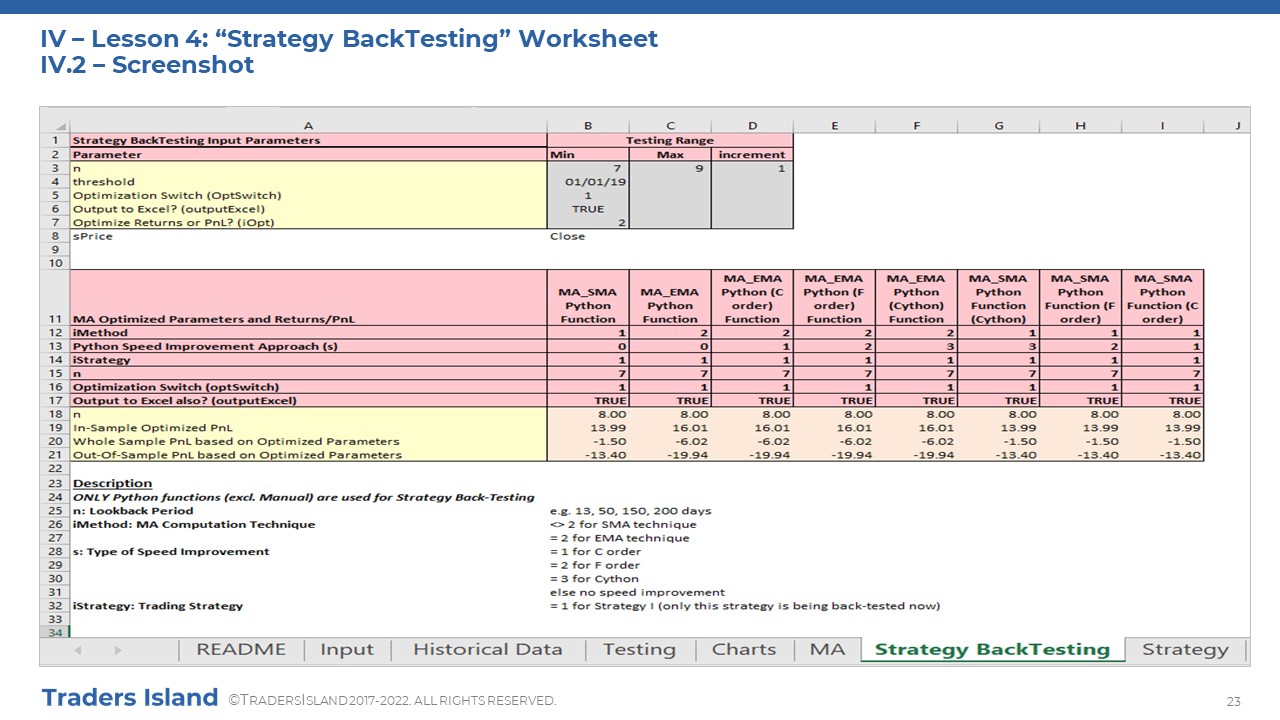The width and height of the screenshot is (1280, 720).
Task: Click the 'MA_EMA Python (Cython) Function' header
Action: point(916,298)
